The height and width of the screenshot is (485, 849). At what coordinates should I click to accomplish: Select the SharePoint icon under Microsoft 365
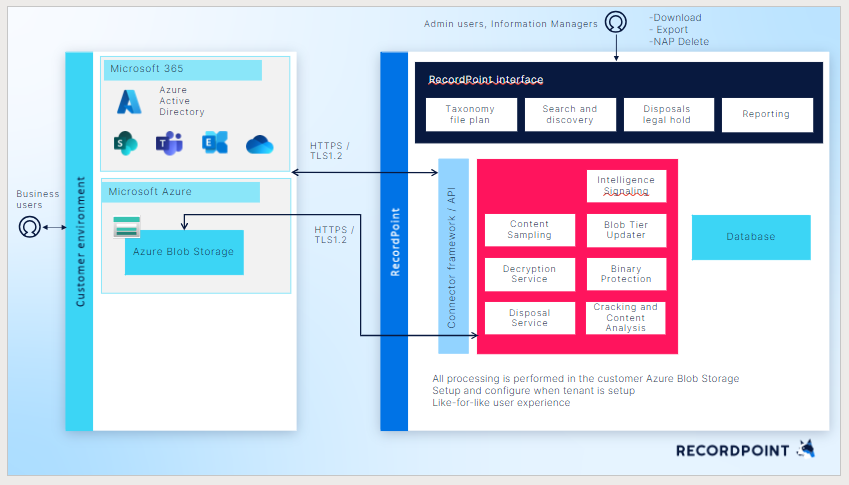pos(126,143)
